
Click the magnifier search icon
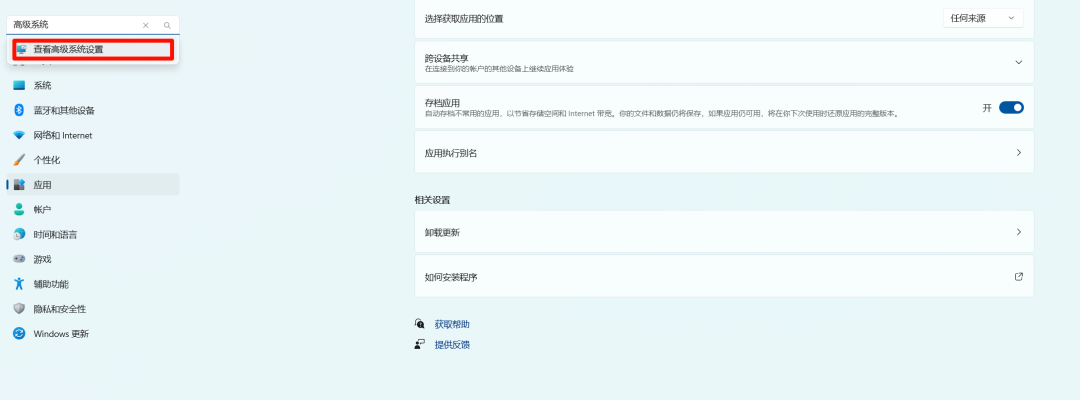click(167, 25)
